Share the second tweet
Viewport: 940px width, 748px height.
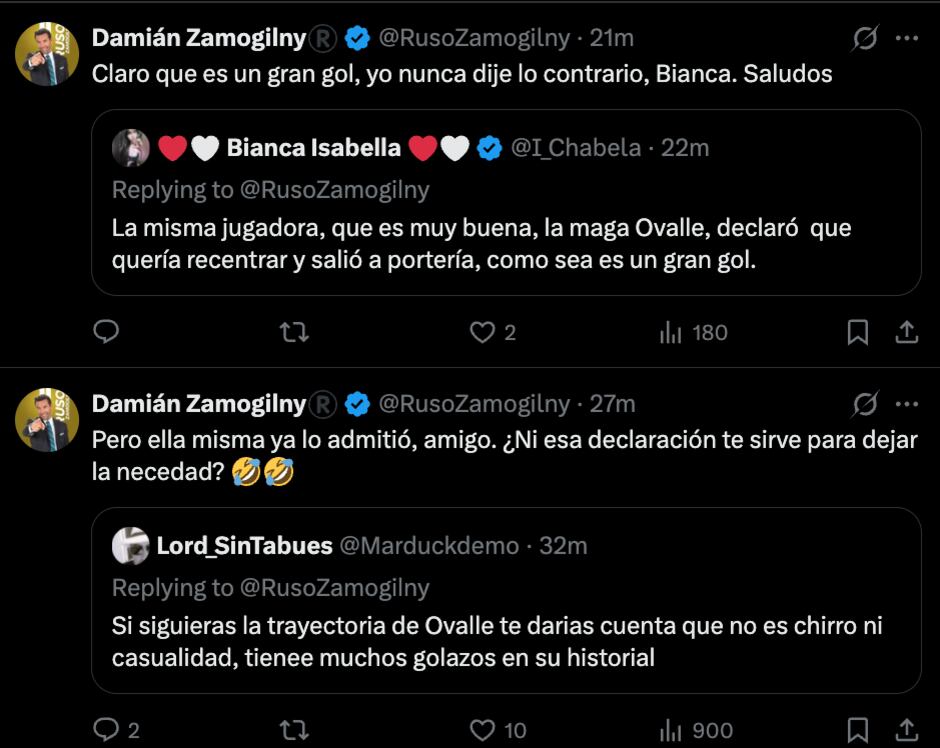coord(906,730)
